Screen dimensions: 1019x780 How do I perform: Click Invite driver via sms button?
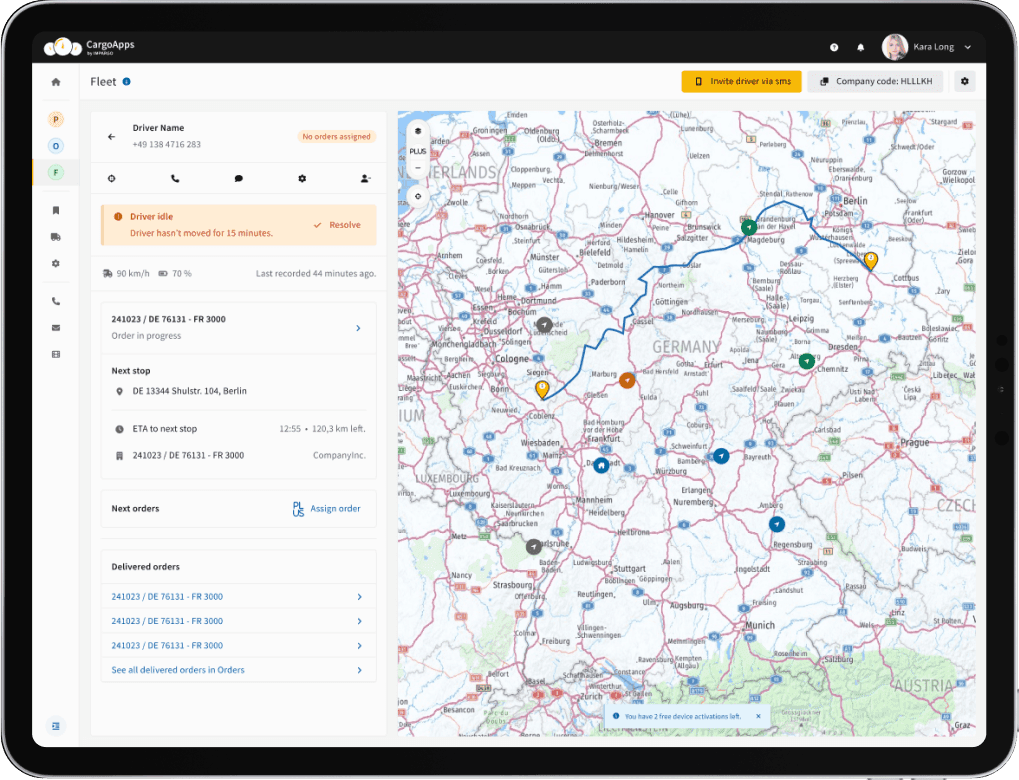[x=741, y=82]
